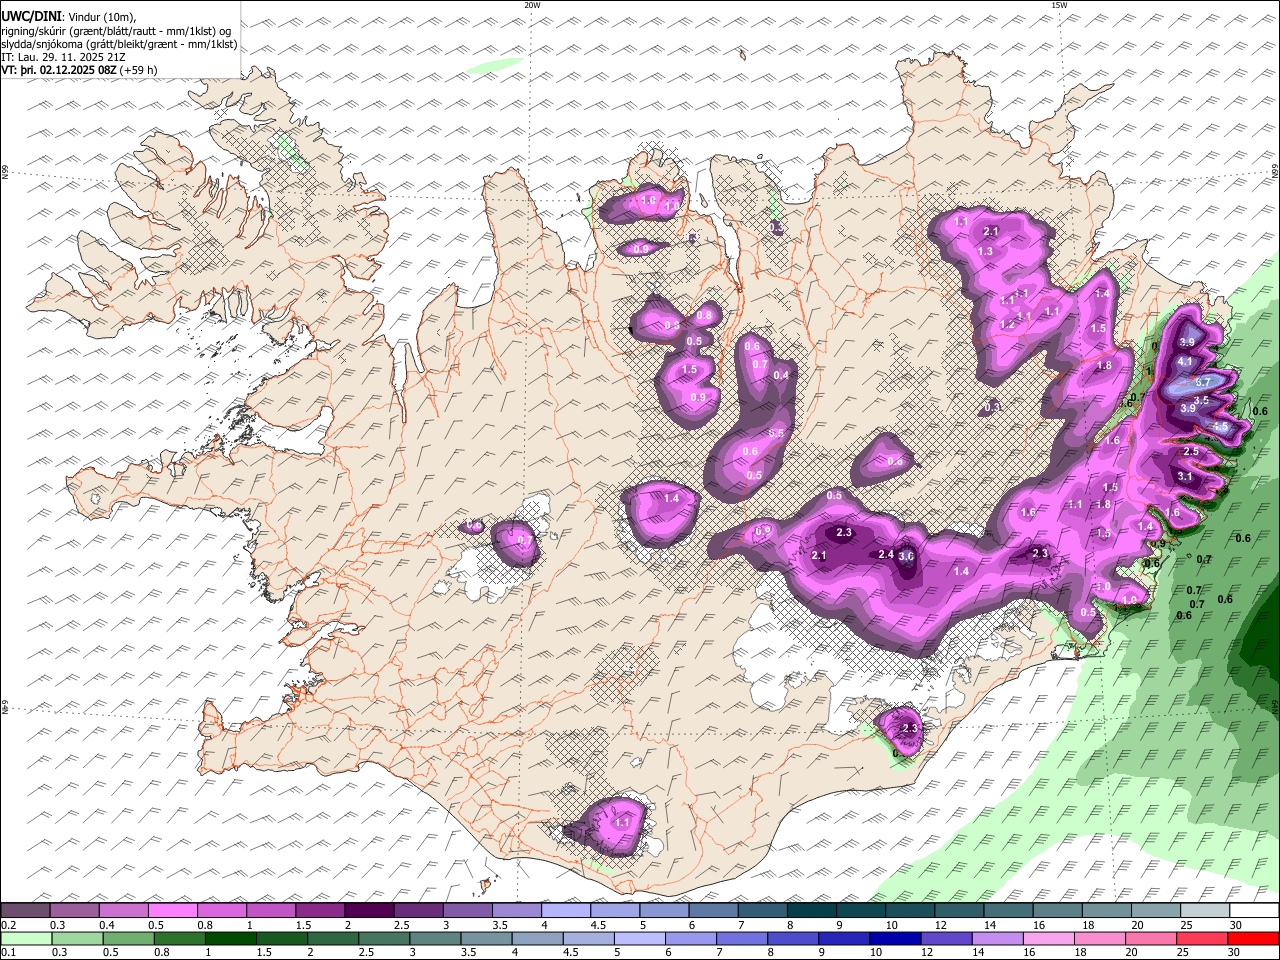Screen dimensions: 1280x960
Task: Click the 'rigning/skúrir' legend description line
Action: click(x=118, y=31)
